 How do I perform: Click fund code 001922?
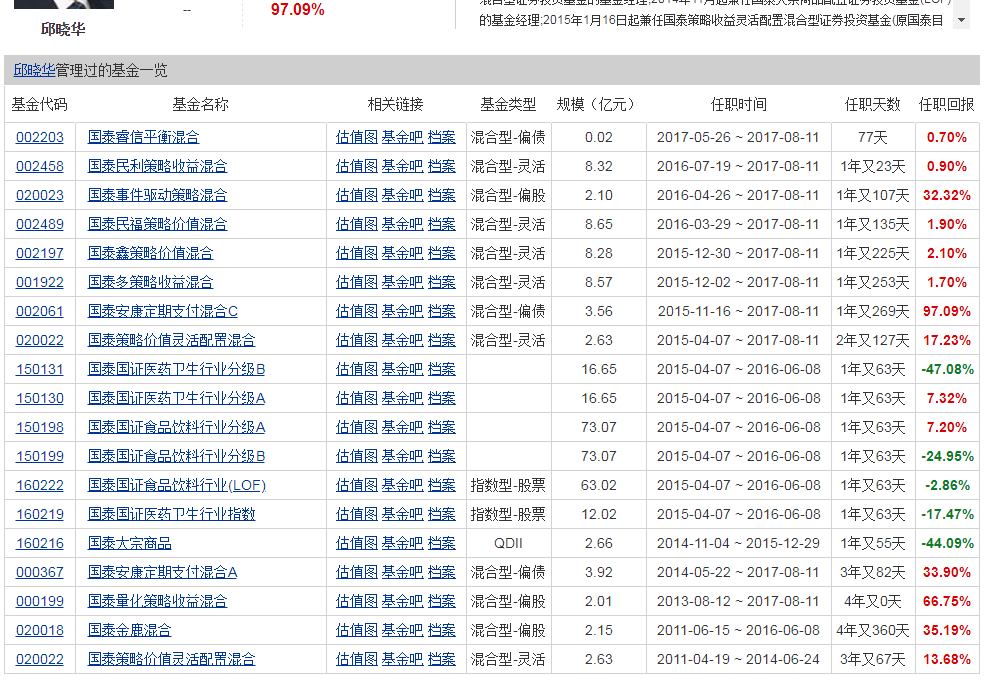tap(40, 282)
